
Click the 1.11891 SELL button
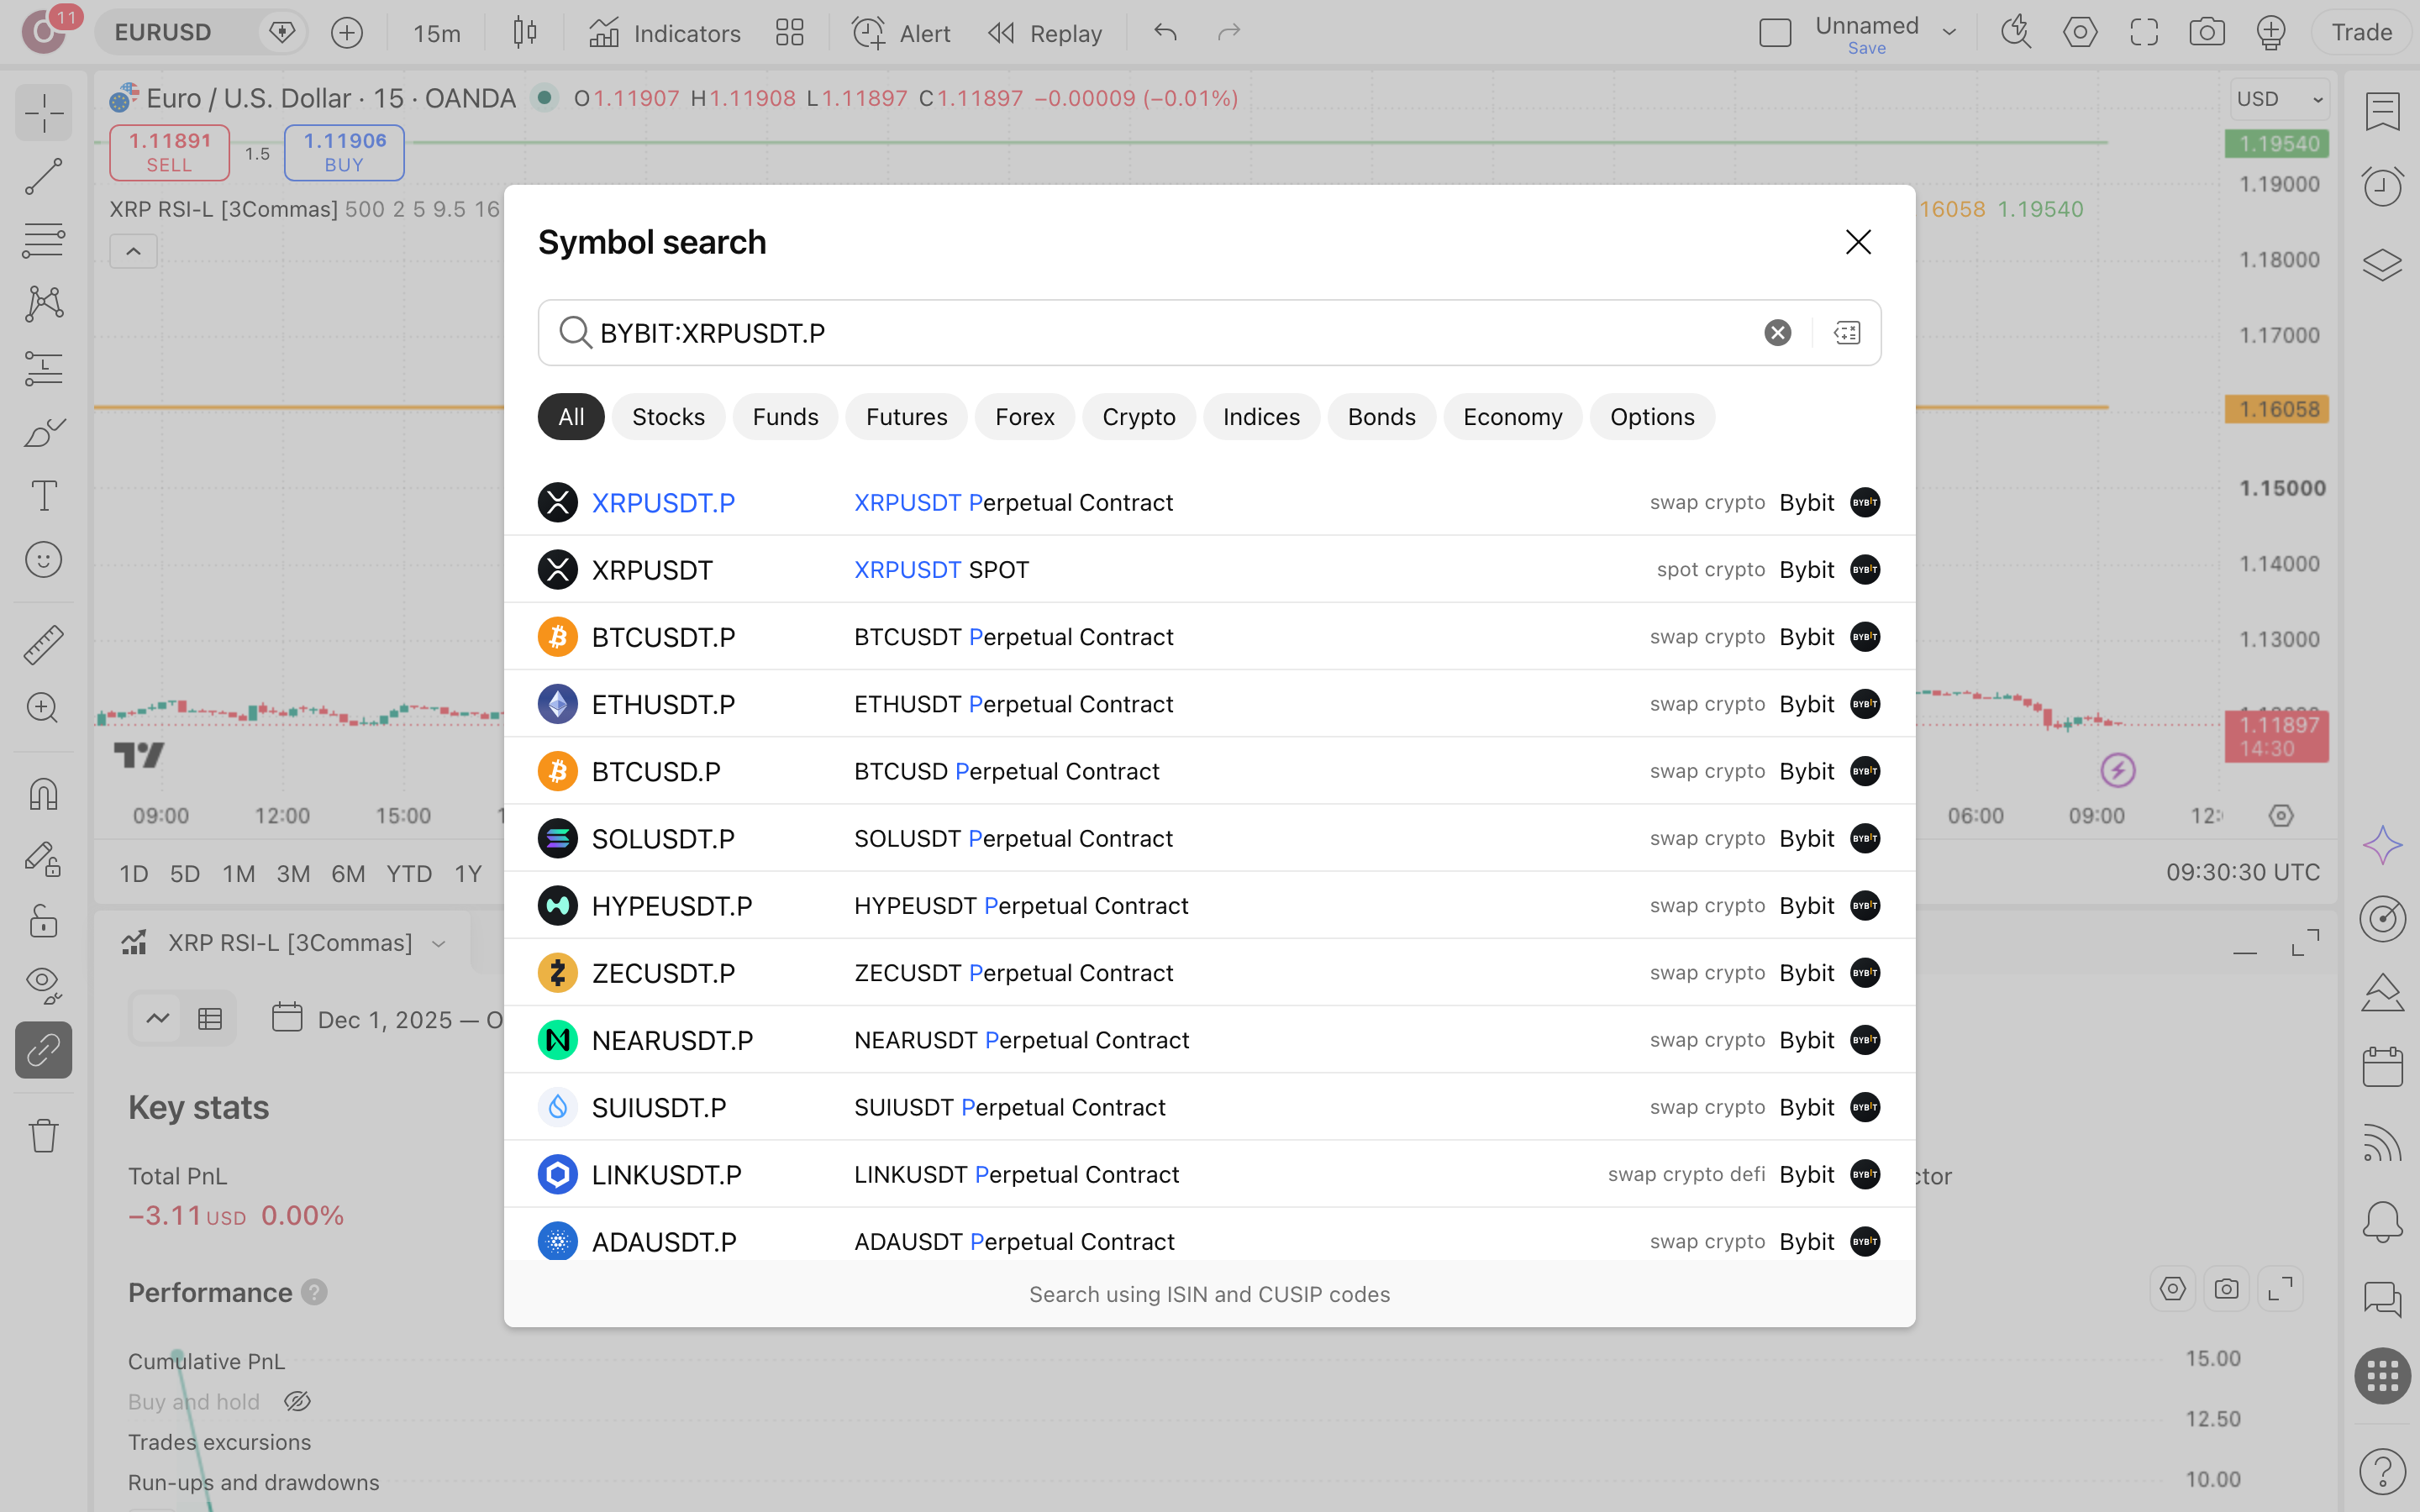pyautogui.click(x=169, y=152)
